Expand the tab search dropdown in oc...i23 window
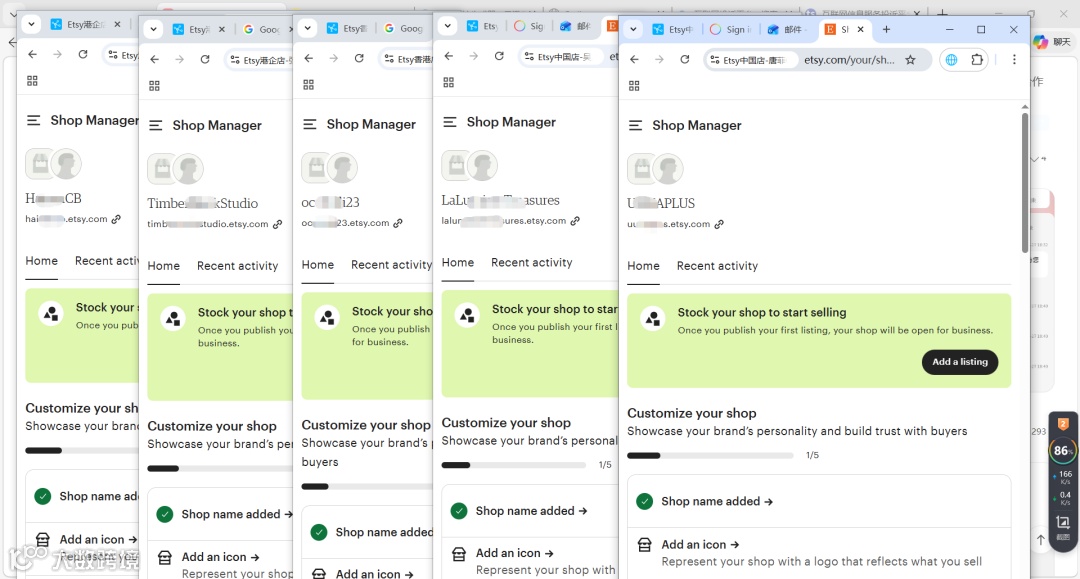This screenshot has height=579, width=1080. pyautogui.click(x=308, y=28)
